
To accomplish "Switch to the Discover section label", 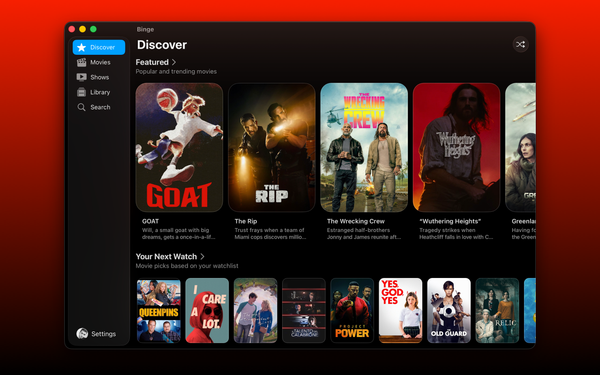I will click(103, 47).
